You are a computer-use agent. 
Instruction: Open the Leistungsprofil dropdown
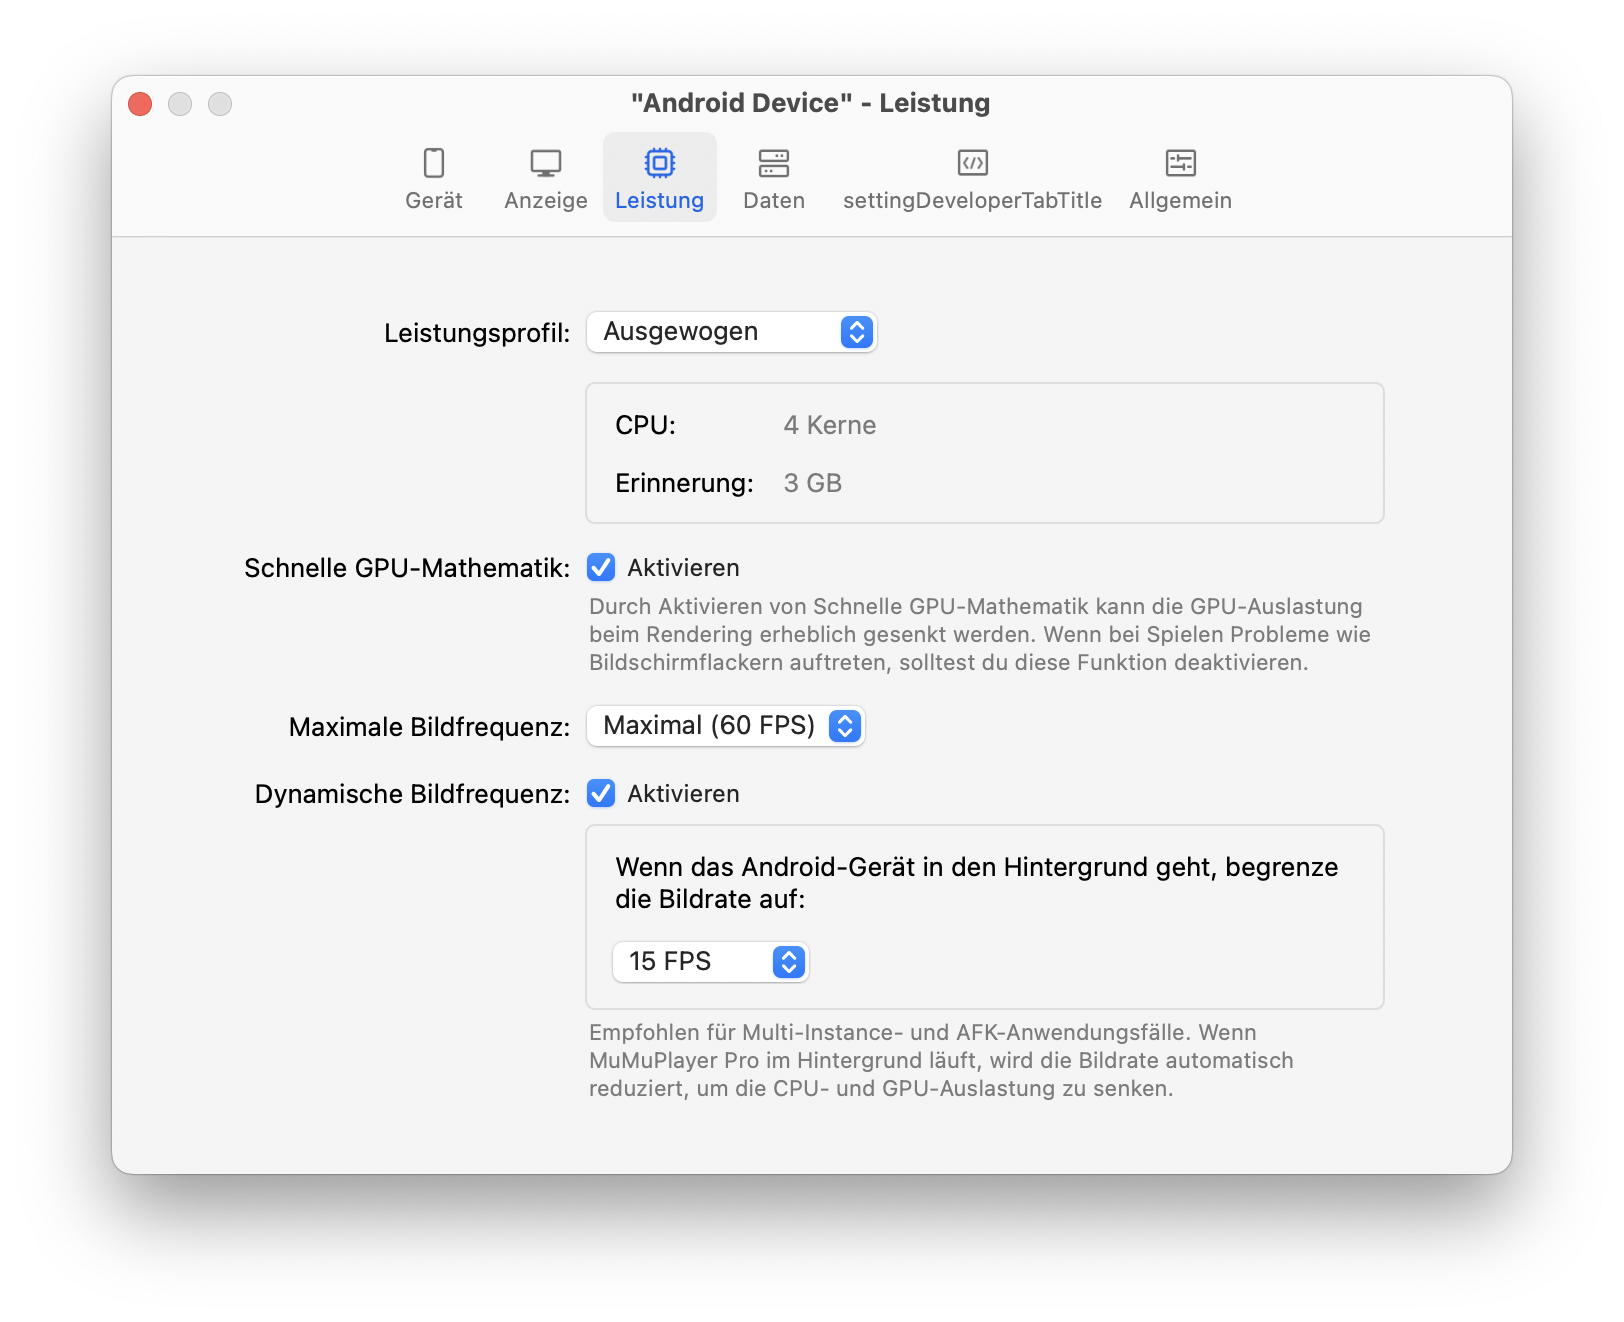pyautogui.click(x=731, y=332)
